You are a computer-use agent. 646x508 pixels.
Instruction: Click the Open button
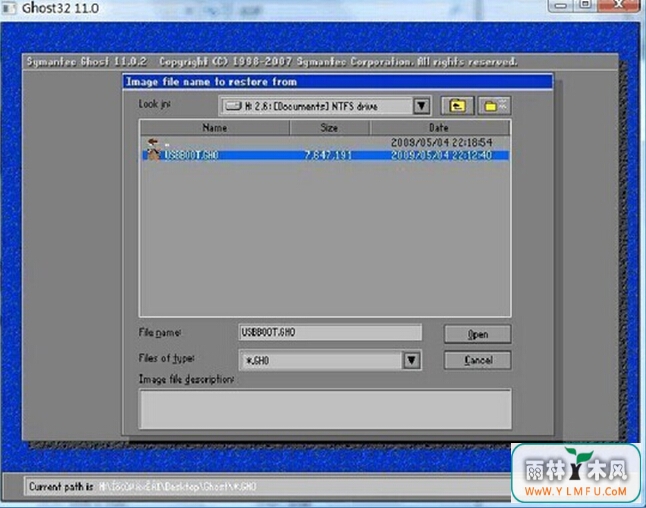point(477,334)
